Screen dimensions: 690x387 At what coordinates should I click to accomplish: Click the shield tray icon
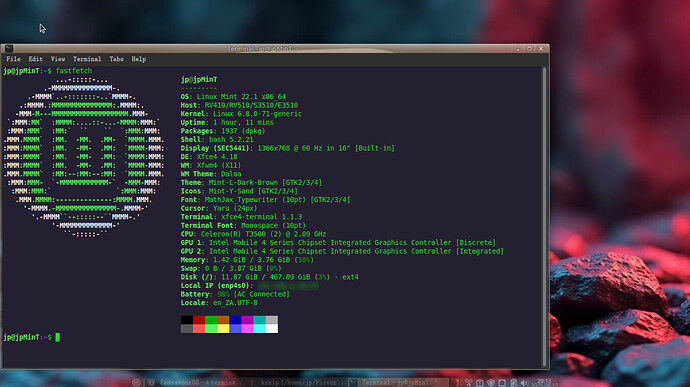[x=491, y=383]
